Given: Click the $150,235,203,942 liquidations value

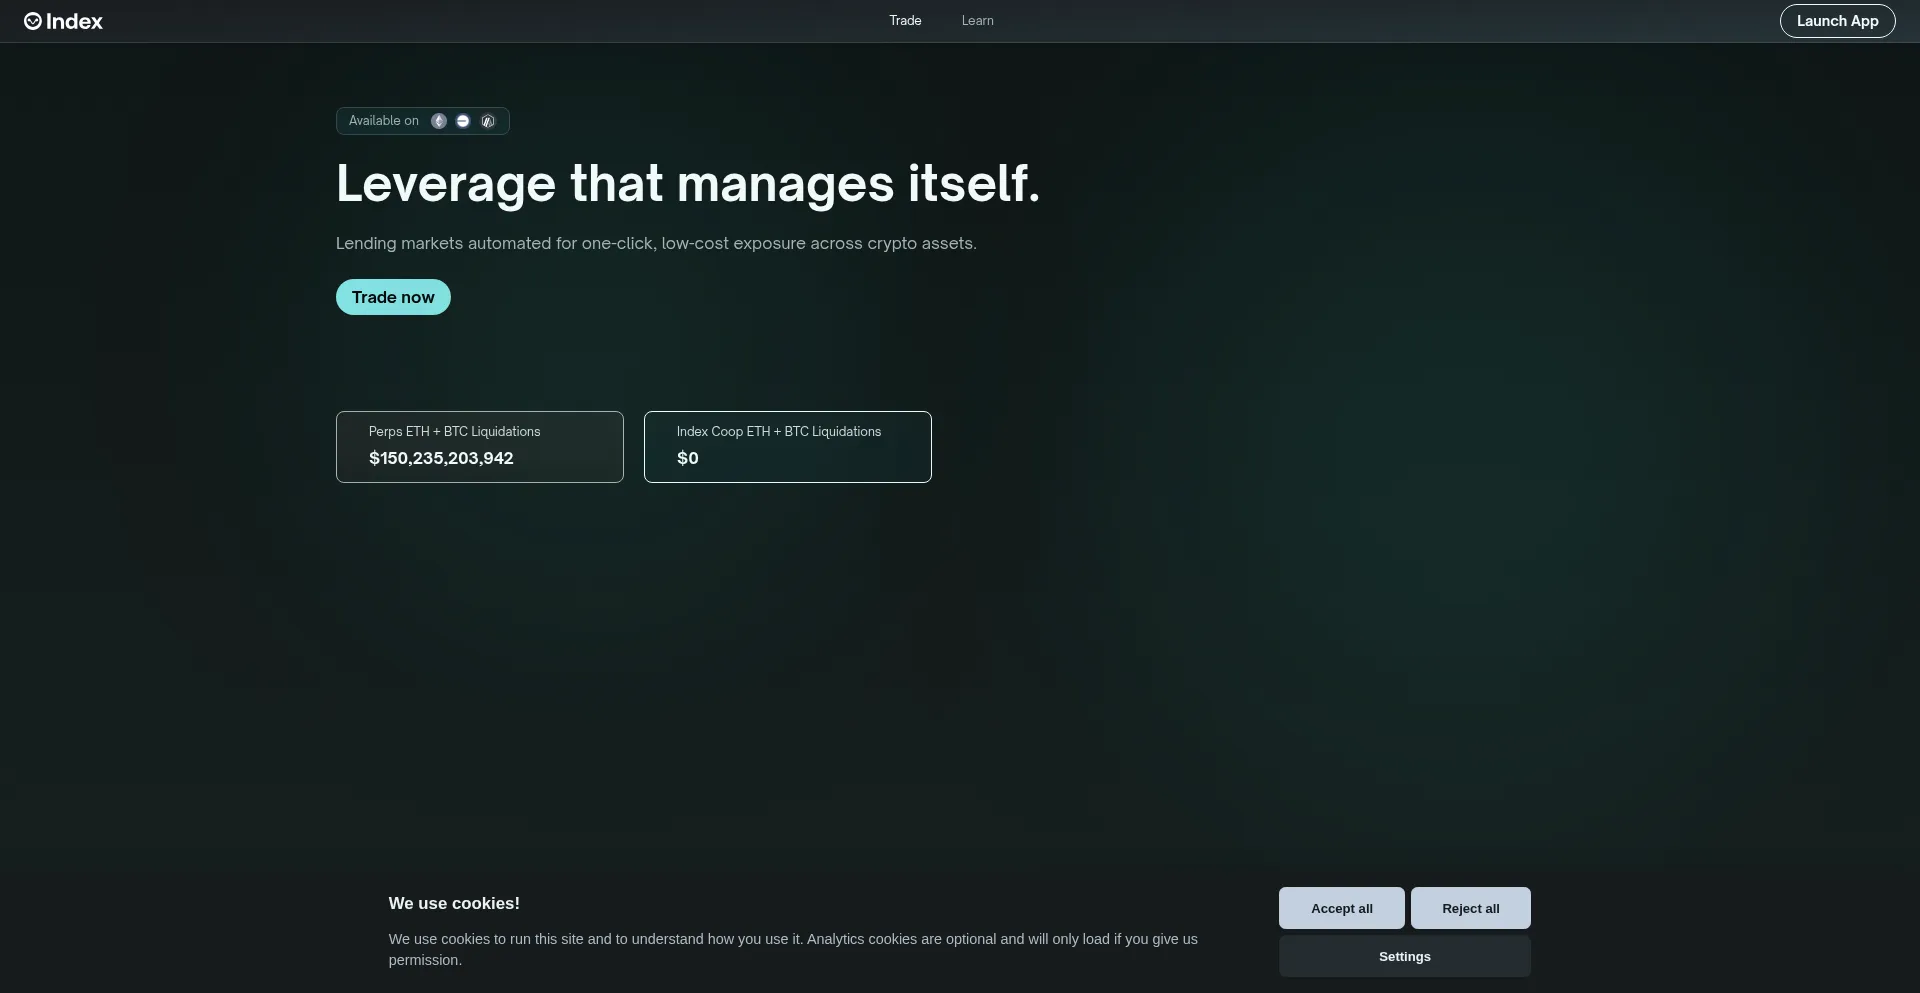Looking at the screenshot, I should point(441,458).
